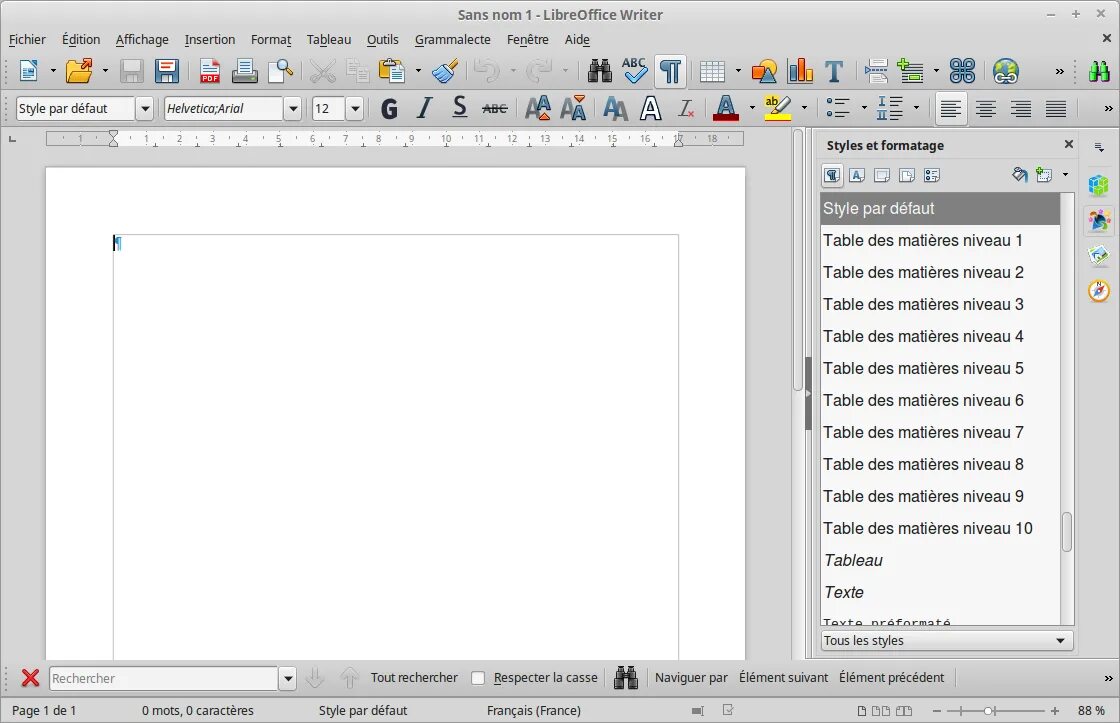Image resolution: width=1120 pixels, height=723 pixels.
Task: Decrease font size icon
Action: click(x=574, y=109)
